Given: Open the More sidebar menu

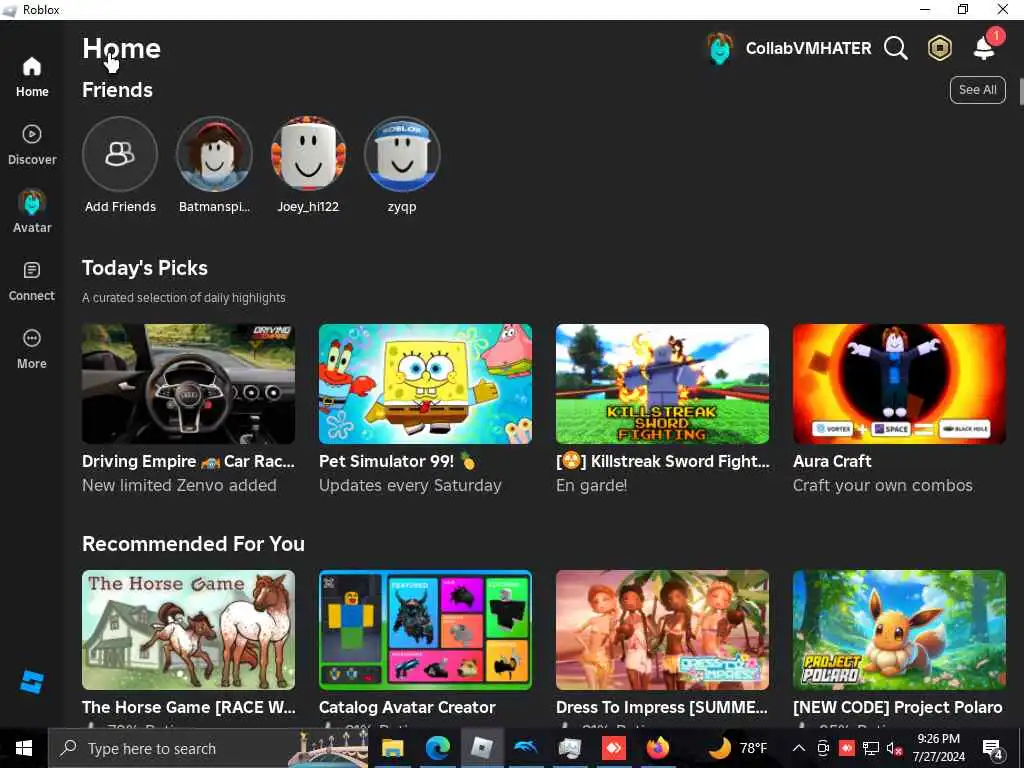Looking at the screenshot, I should [32, 349].
